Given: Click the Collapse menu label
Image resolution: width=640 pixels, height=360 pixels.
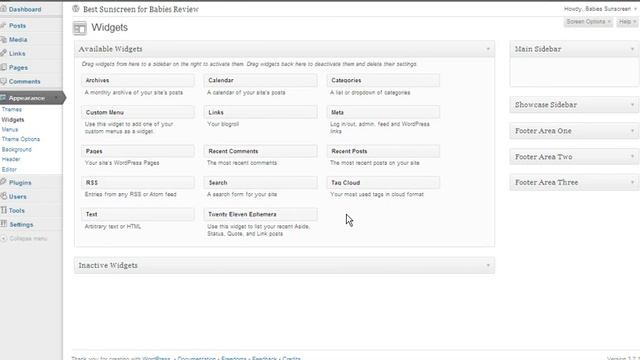Looking at the screenshot, I should (x=28, y=238).
